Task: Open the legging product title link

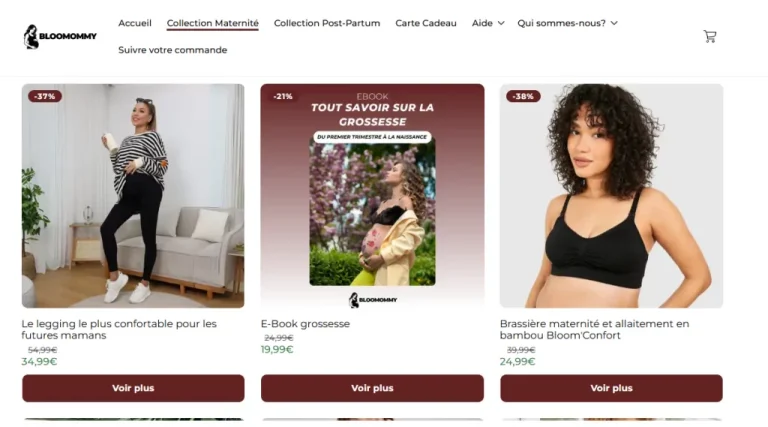Action: (x=119, y=330)
